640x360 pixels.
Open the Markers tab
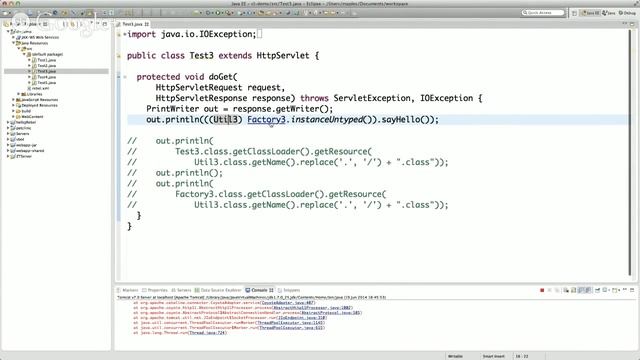point(127,290)
